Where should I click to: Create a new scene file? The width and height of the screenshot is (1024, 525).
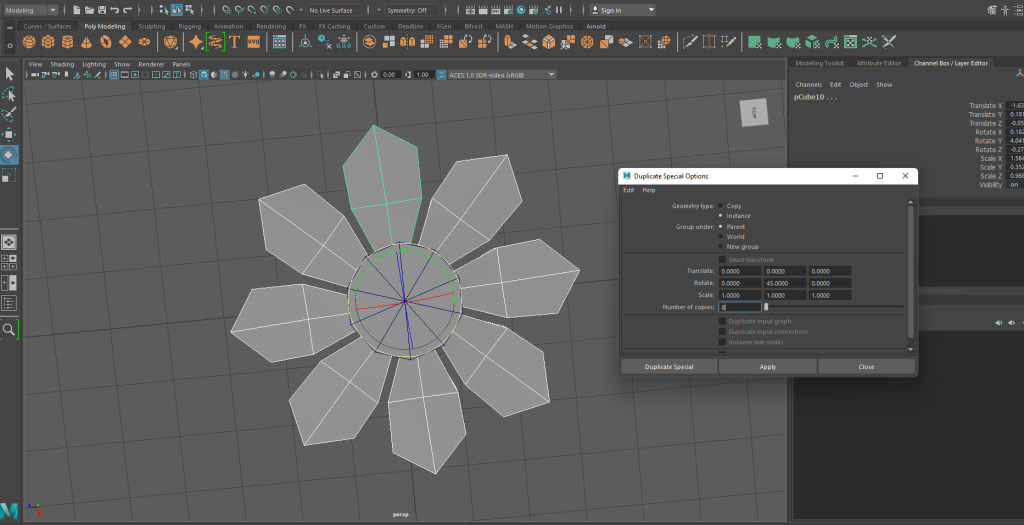(x=76, y=10)
